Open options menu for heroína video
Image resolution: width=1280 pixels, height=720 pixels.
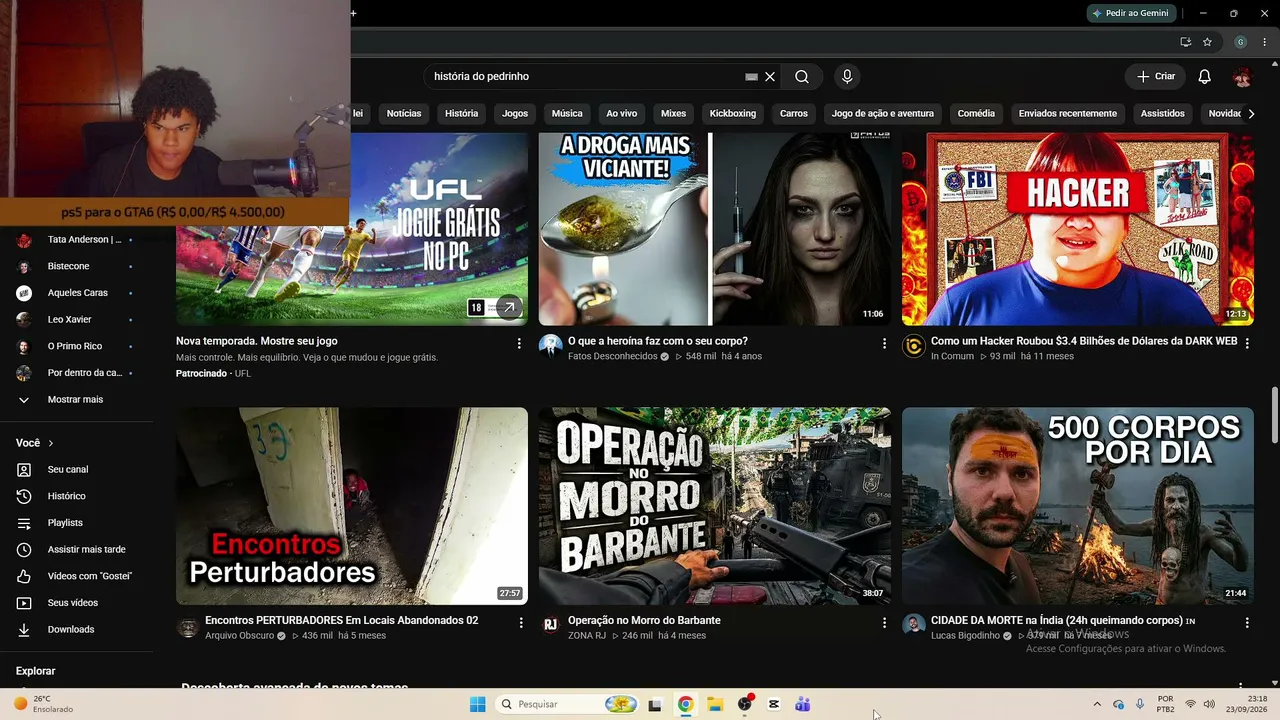(884, 343)
